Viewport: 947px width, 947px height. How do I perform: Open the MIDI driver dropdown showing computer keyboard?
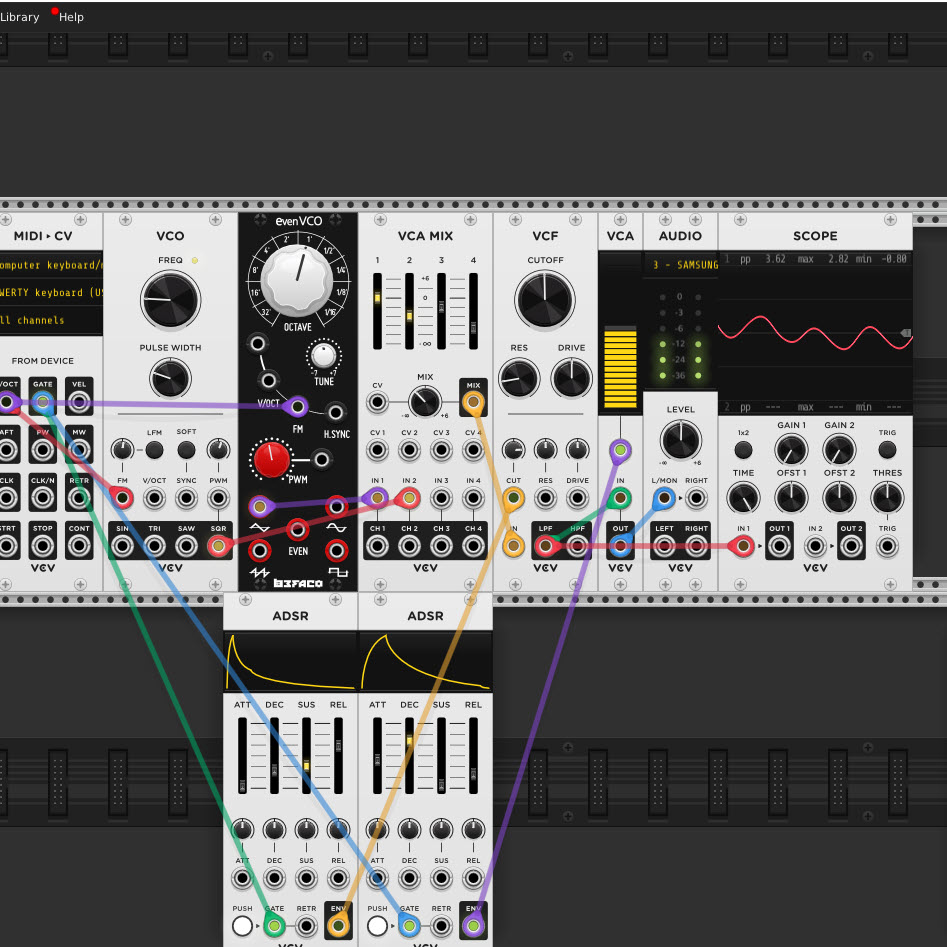pos(52,265)
